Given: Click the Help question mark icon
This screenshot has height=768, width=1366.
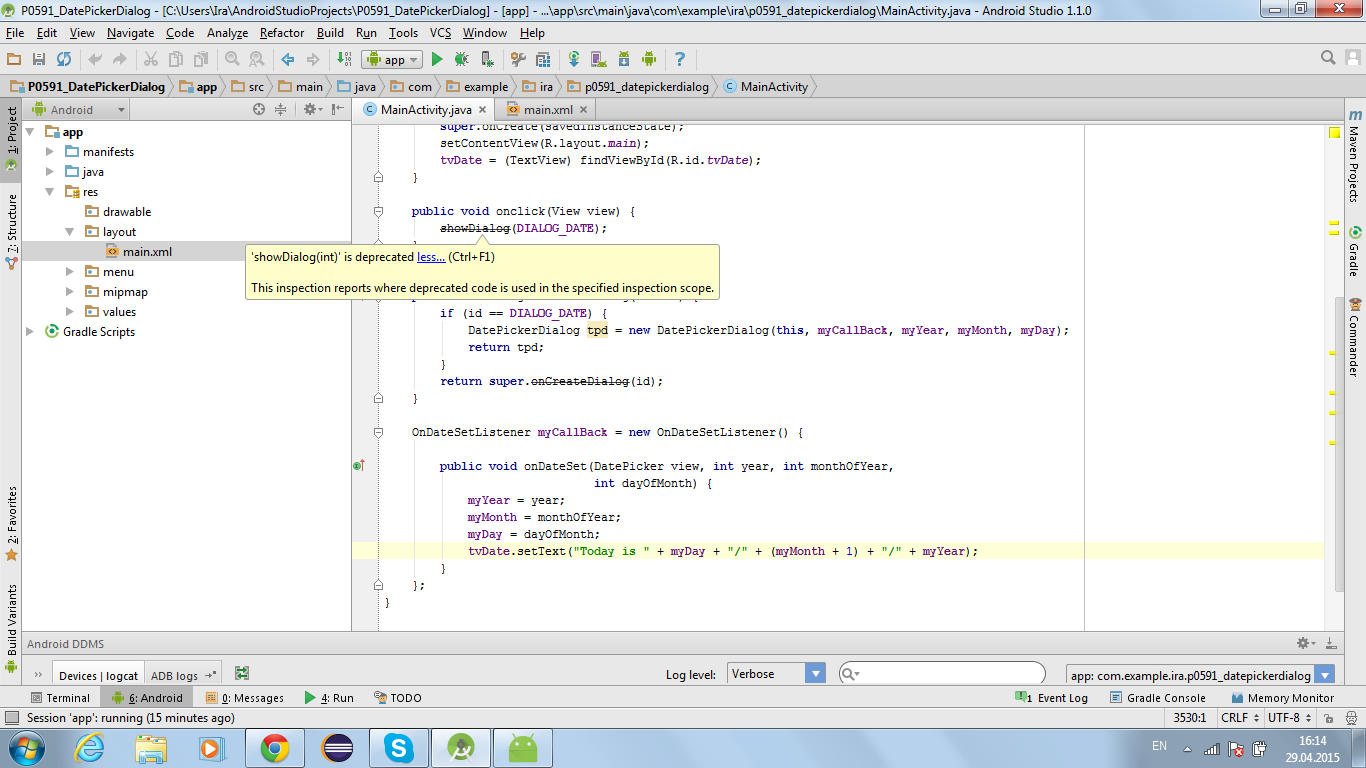Looking at the screenshot, I should 680,60.
